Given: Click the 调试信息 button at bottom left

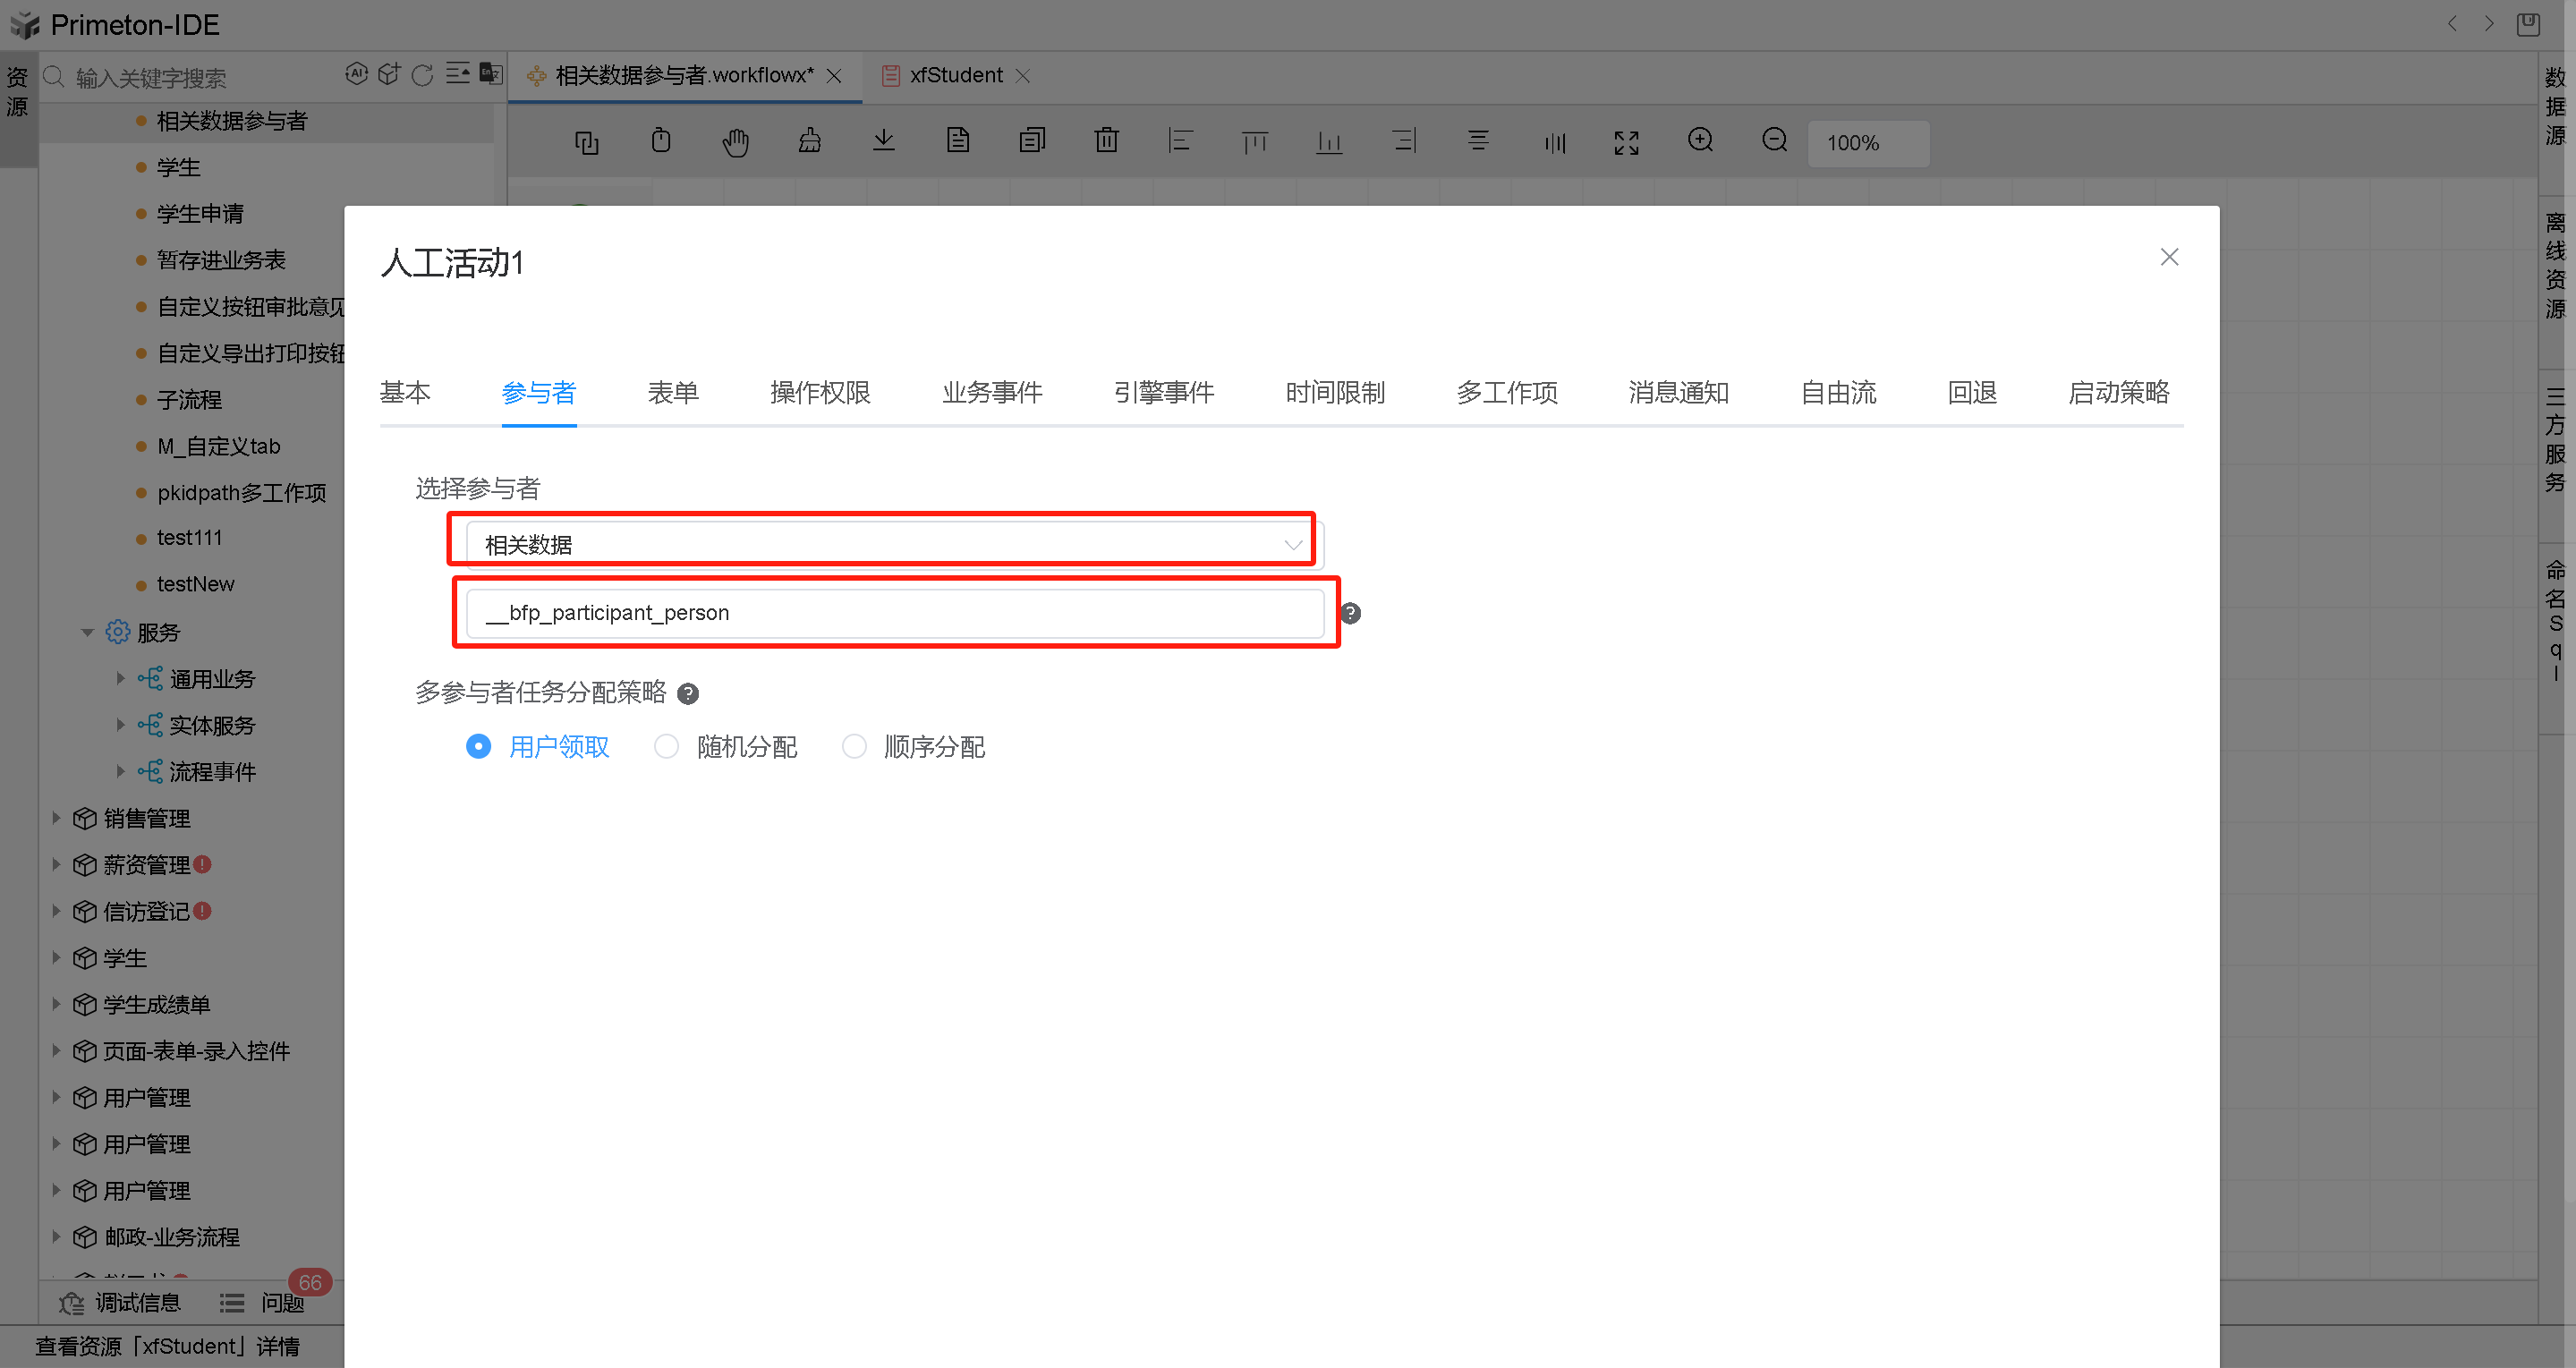Looking at the screenshot, I should [x=138, y=1302].
